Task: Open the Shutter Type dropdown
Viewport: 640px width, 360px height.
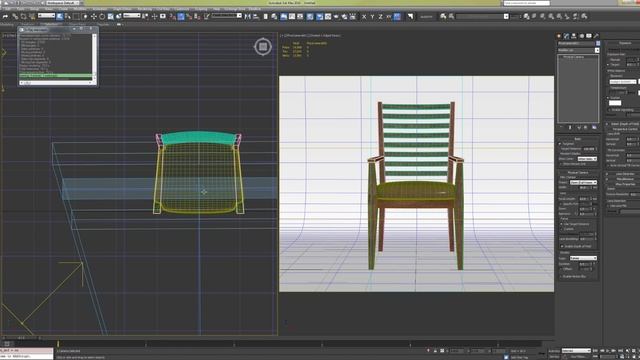Action: click(x=584, y=258)
